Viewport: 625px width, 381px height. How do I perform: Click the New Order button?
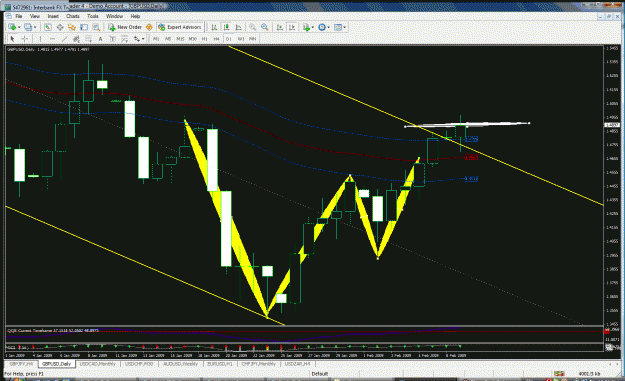pos(125,27)
